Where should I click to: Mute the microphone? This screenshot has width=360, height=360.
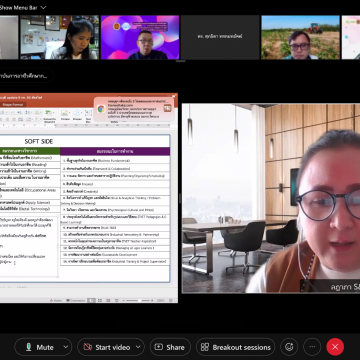coord(39,347)
